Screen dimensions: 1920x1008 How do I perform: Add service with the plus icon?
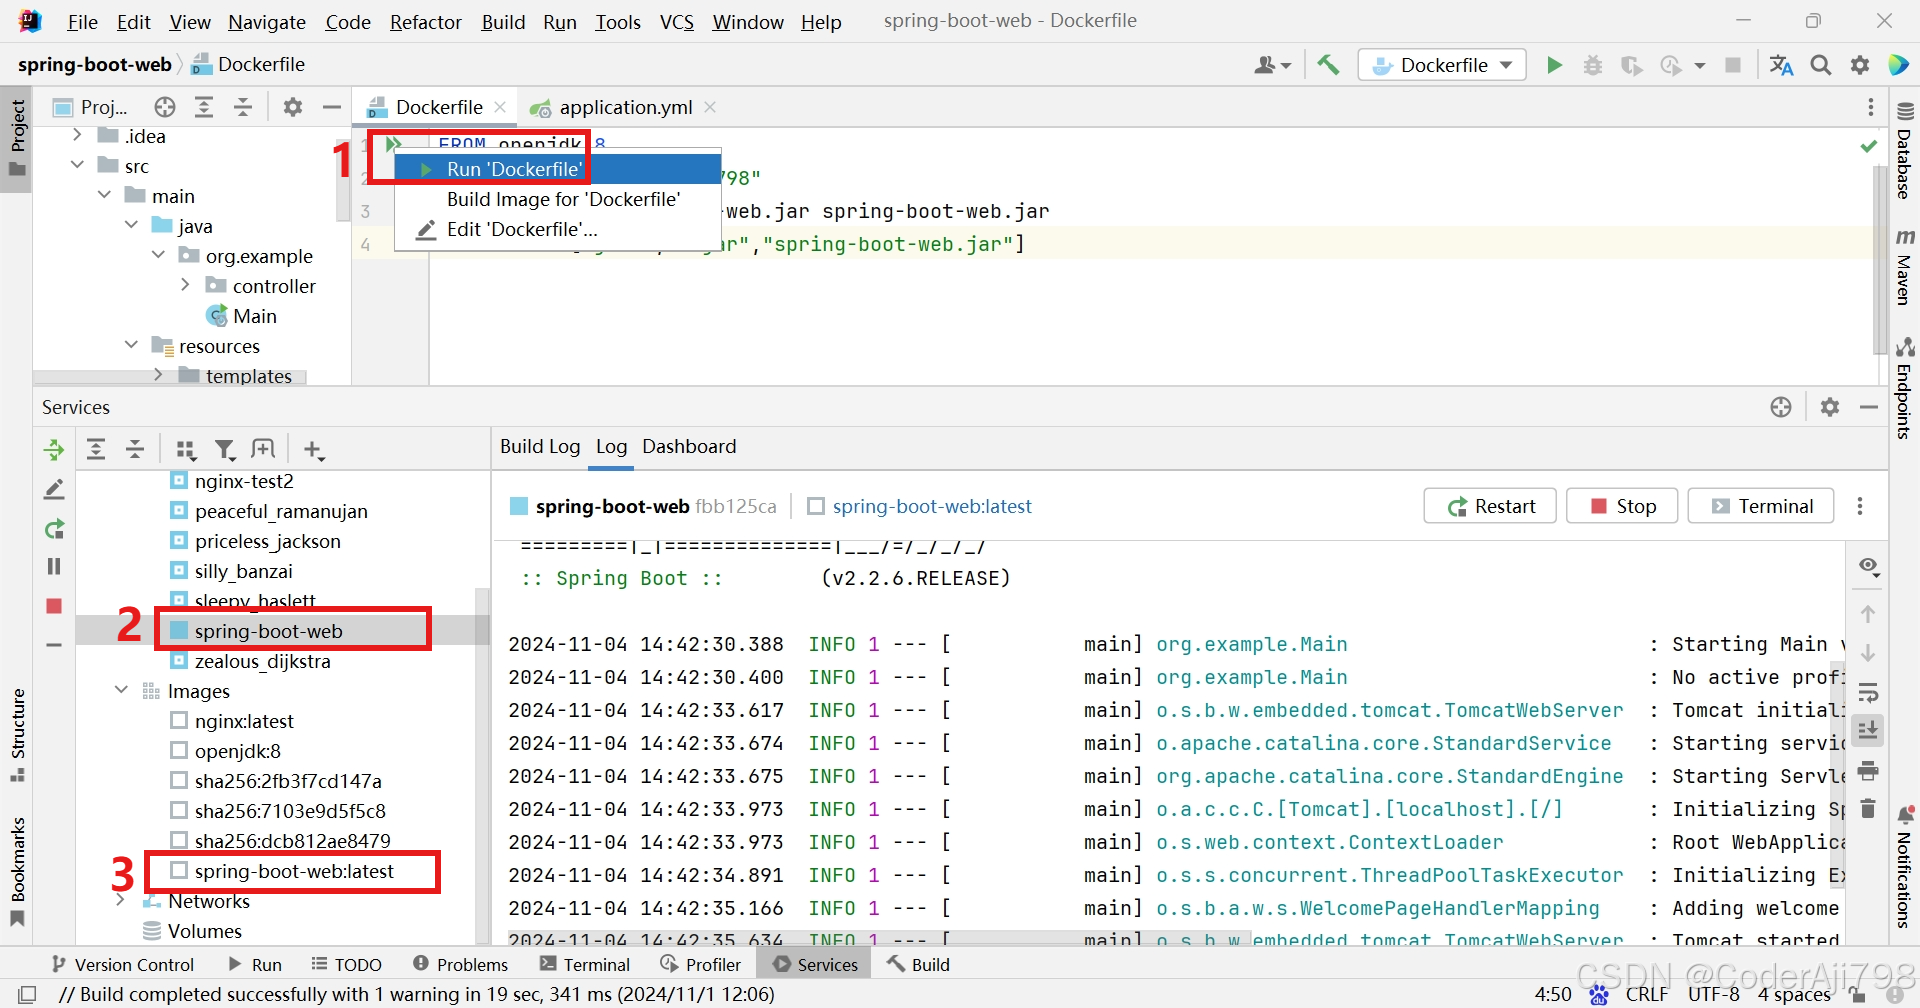(314, 450)
